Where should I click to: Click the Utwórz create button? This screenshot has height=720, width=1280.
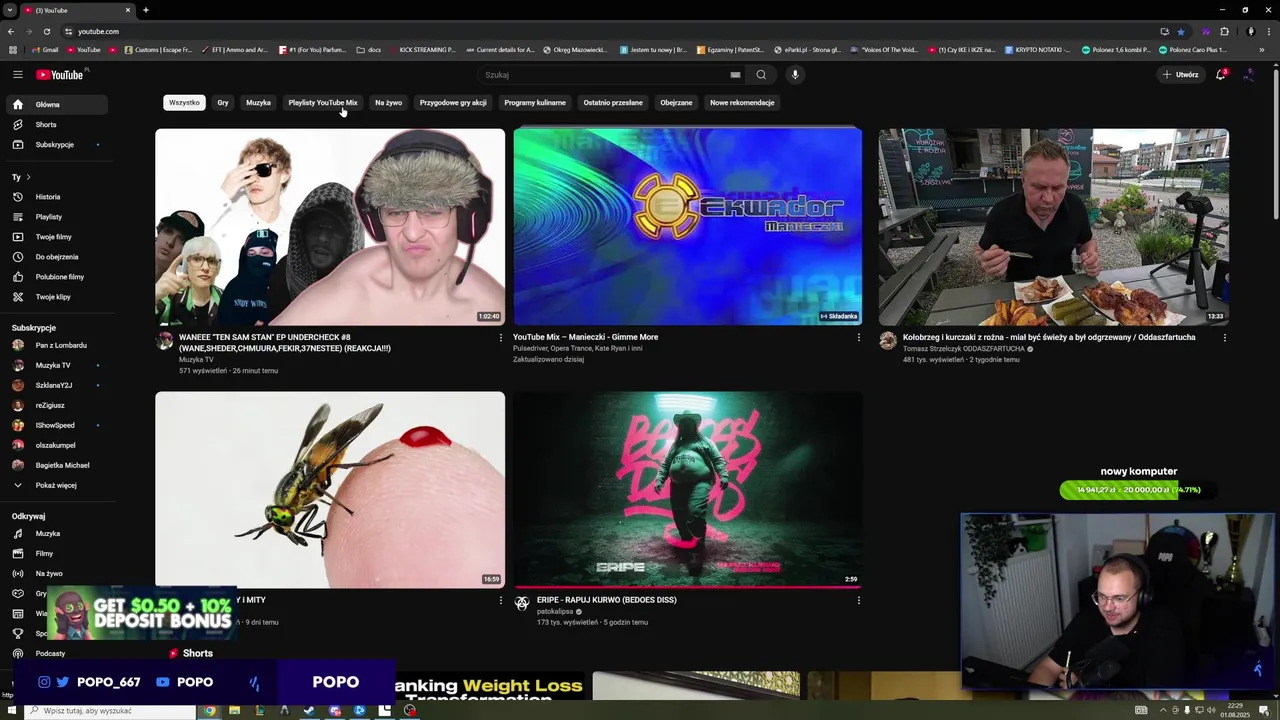coord(1180,74)
